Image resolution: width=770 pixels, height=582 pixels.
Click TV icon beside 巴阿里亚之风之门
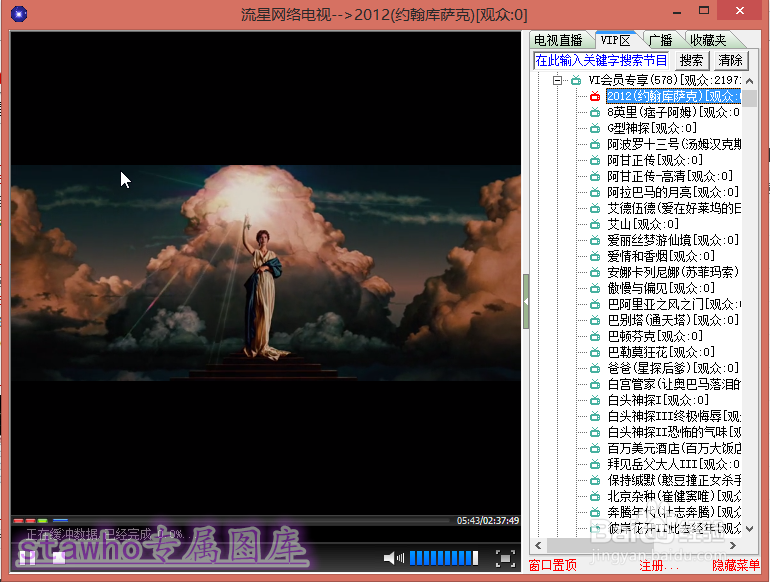point(595,304)
